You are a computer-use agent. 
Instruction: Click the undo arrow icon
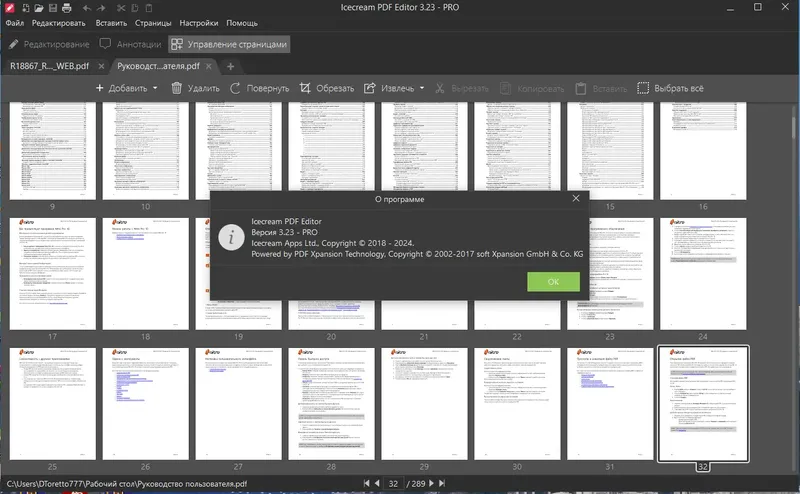pos(87,8)
